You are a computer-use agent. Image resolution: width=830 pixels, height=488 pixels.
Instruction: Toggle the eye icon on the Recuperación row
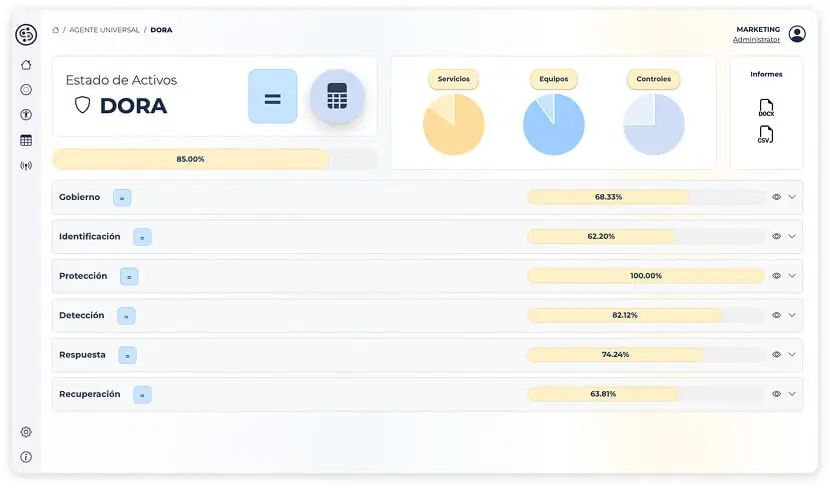[x=776, y=394]
